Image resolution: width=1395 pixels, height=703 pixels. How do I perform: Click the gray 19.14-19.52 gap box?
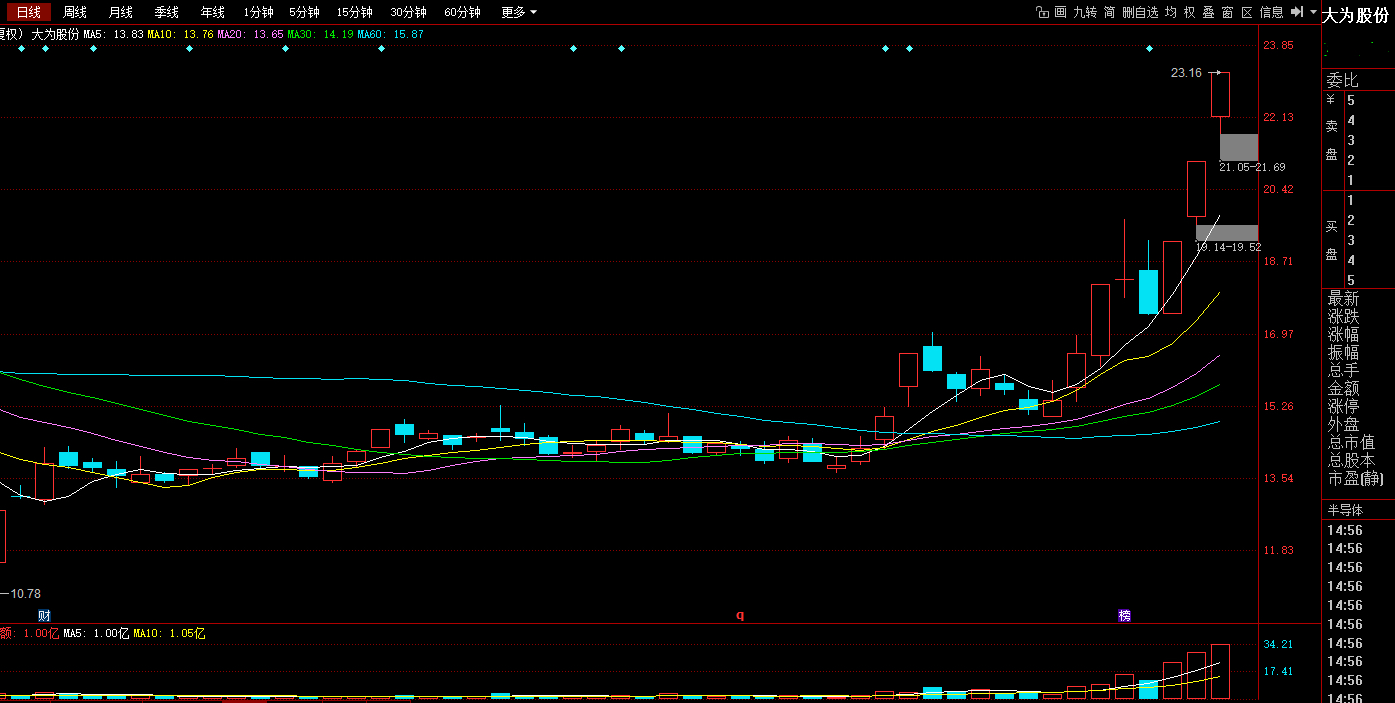click(1227, 232)
